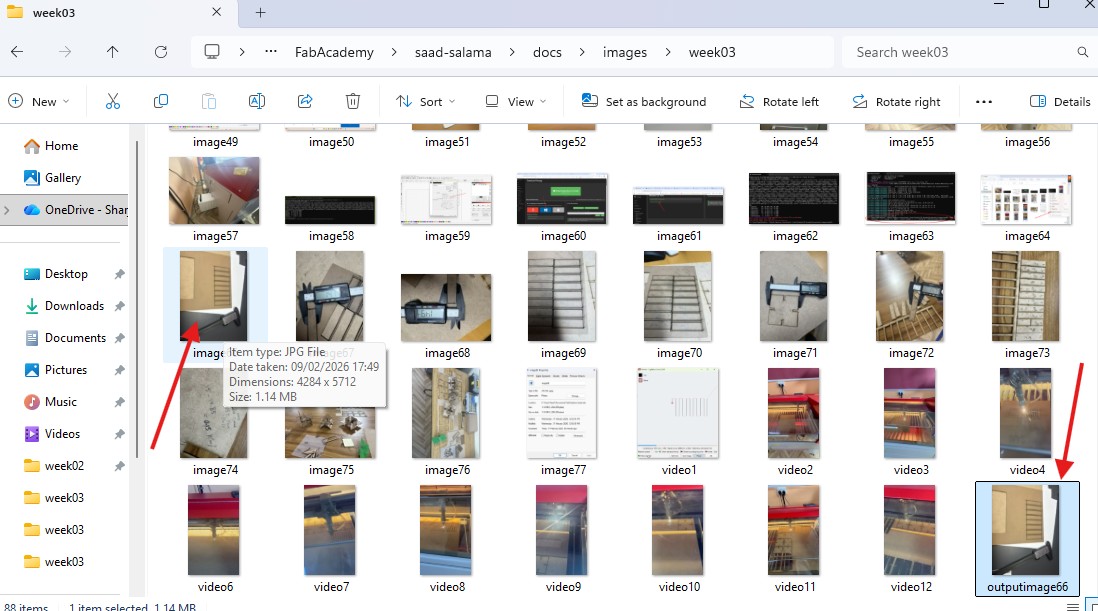Select the outputimage66 thumbnail
This screenshot has width=1098, height=611.
click(1027, 531)
